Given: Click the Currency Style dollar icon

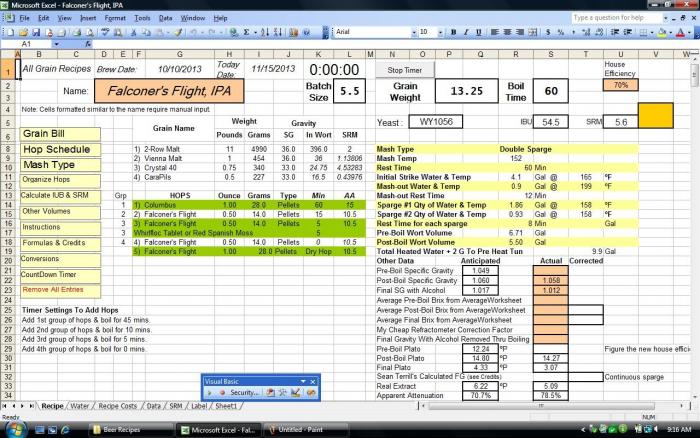Looking at the screenshot, I should pos(548,32).
